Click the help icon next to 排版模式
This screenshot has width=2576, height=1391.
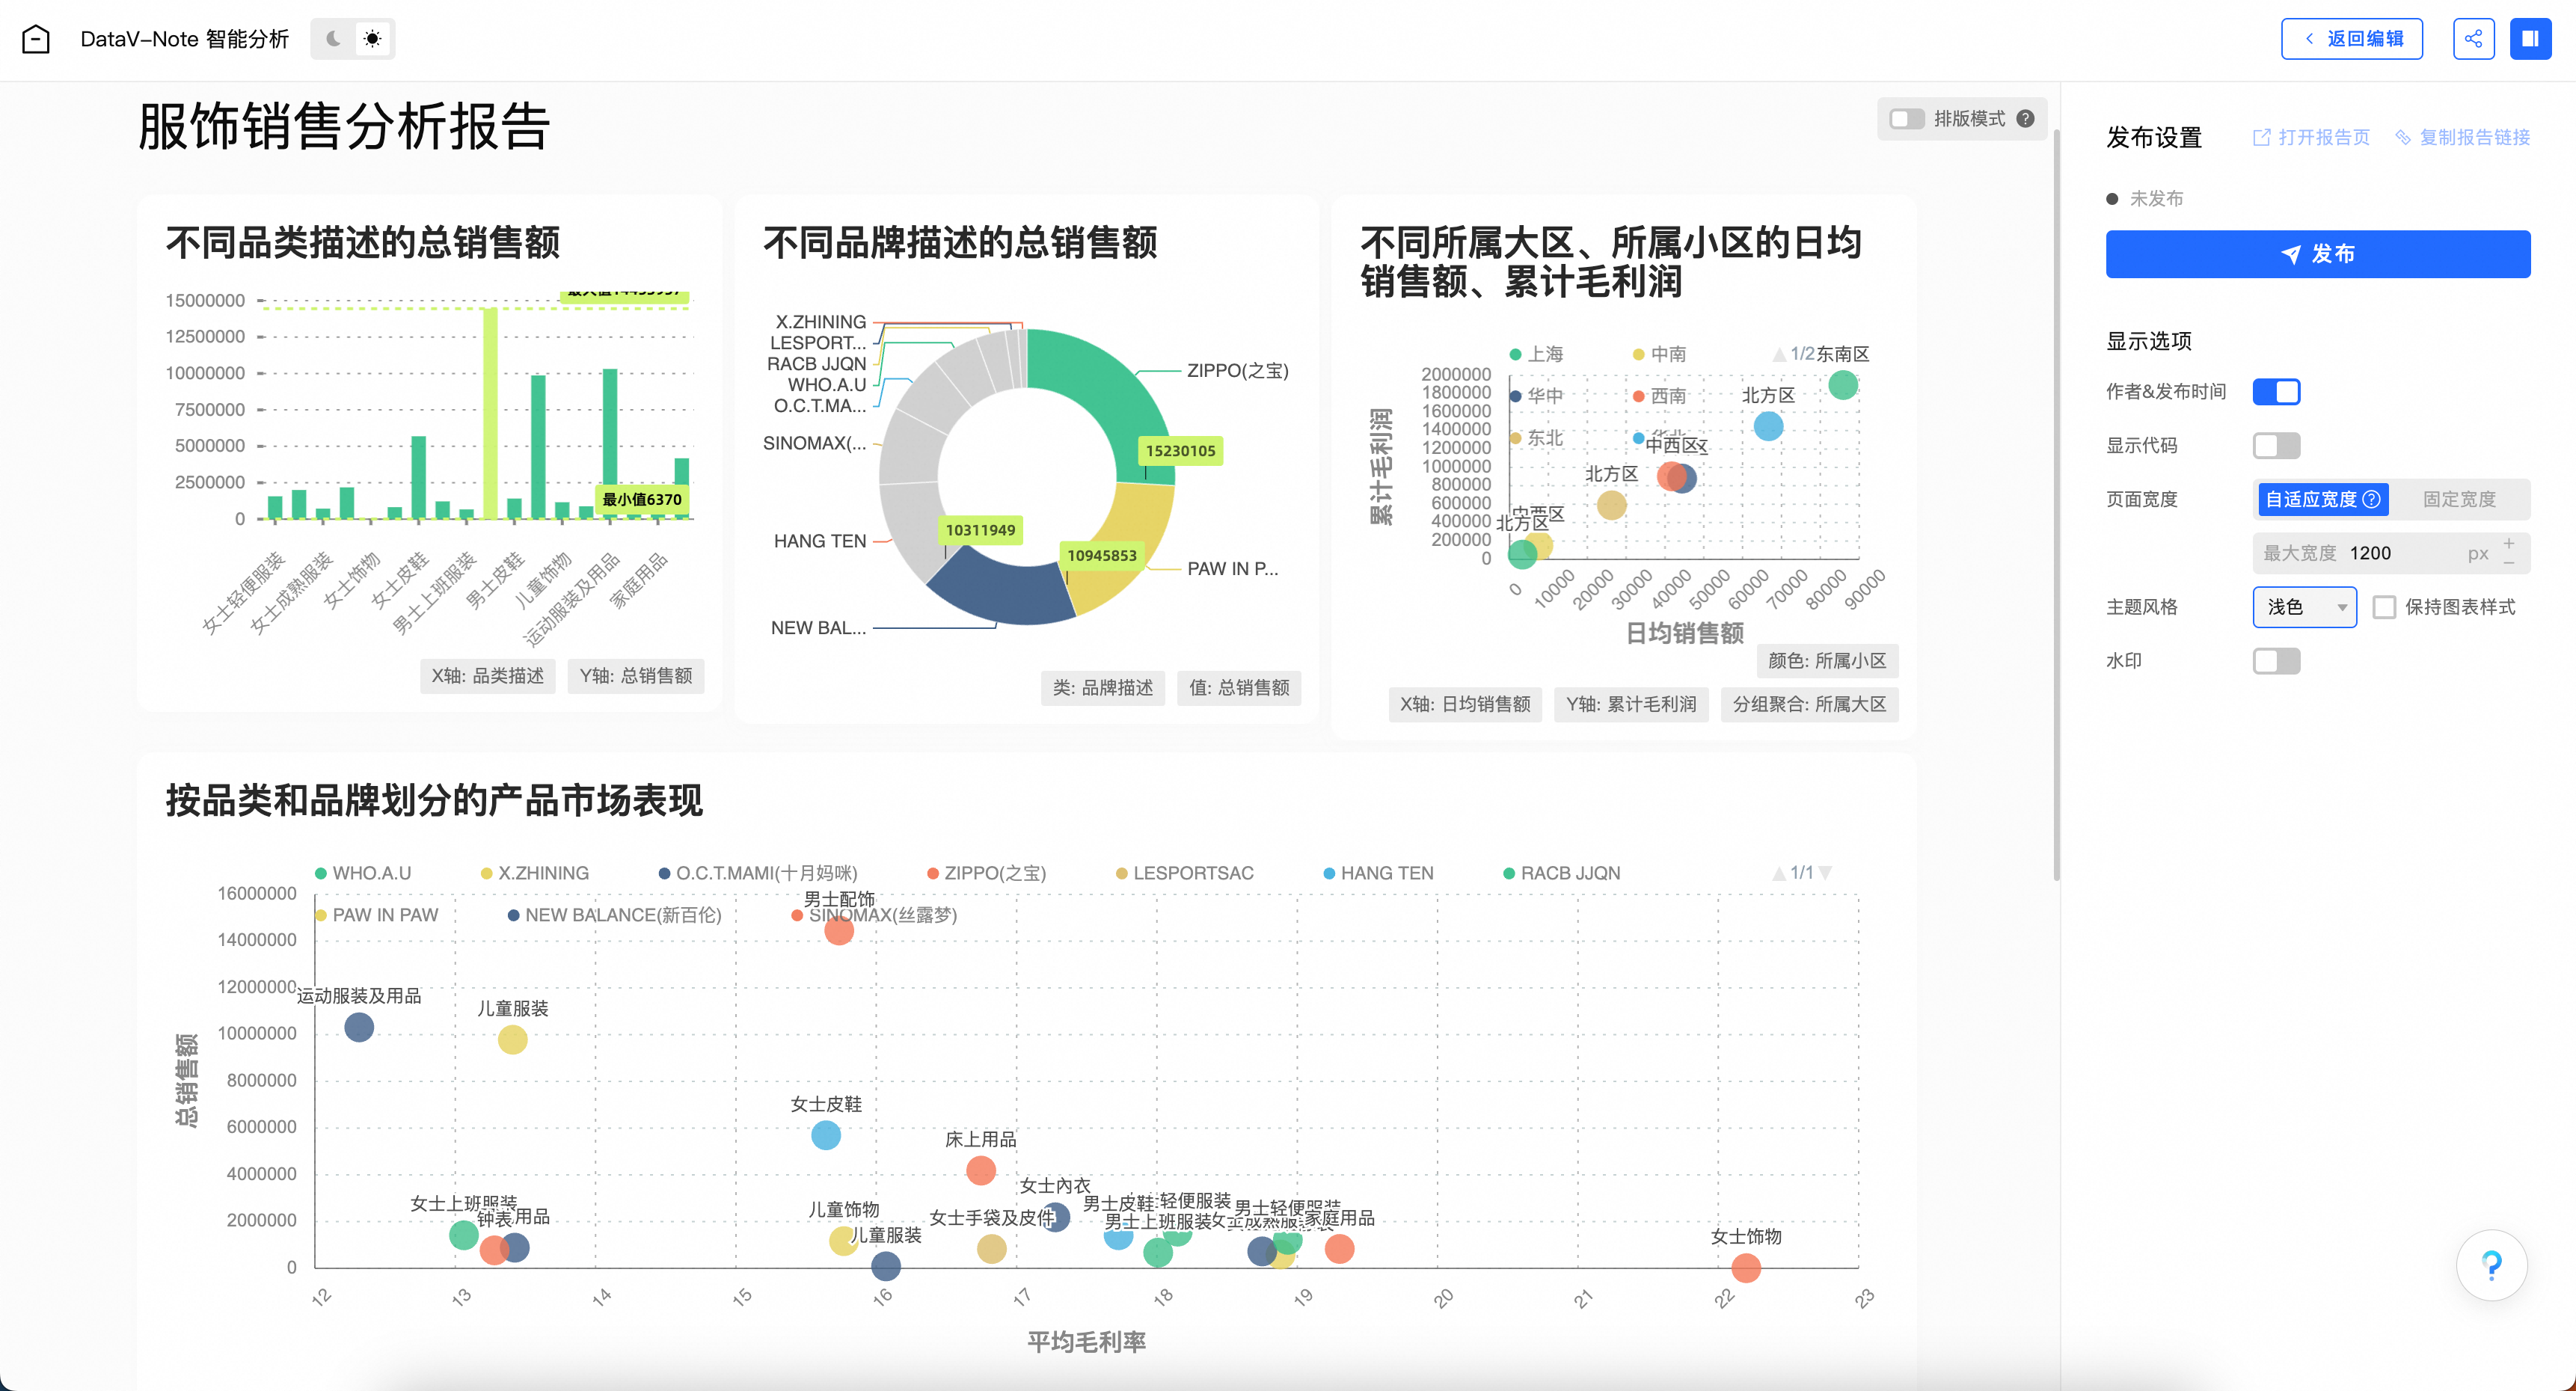tap(2025, 119)
